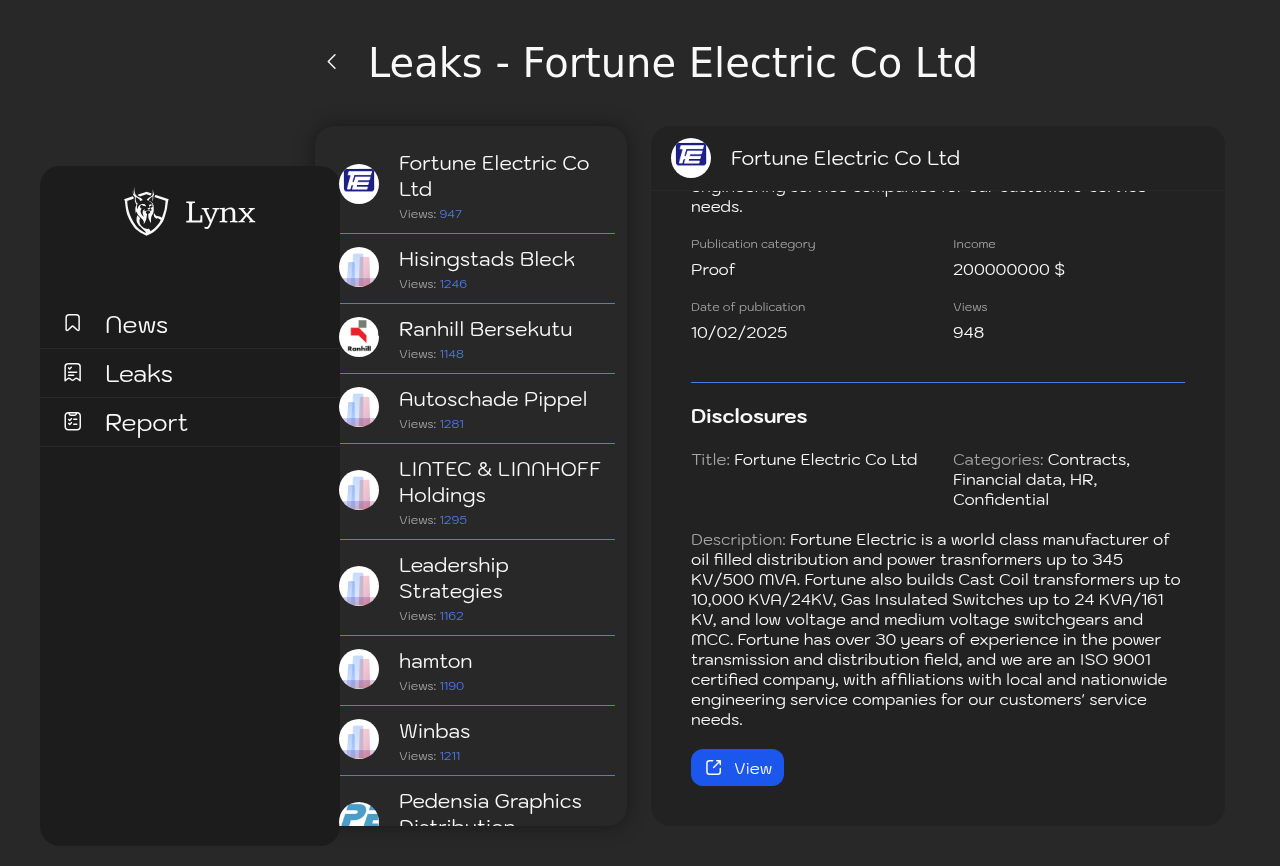This screenshot has width=1280, height=866.
Task: Click the views count 1295
Action: [x=453, y=520]
